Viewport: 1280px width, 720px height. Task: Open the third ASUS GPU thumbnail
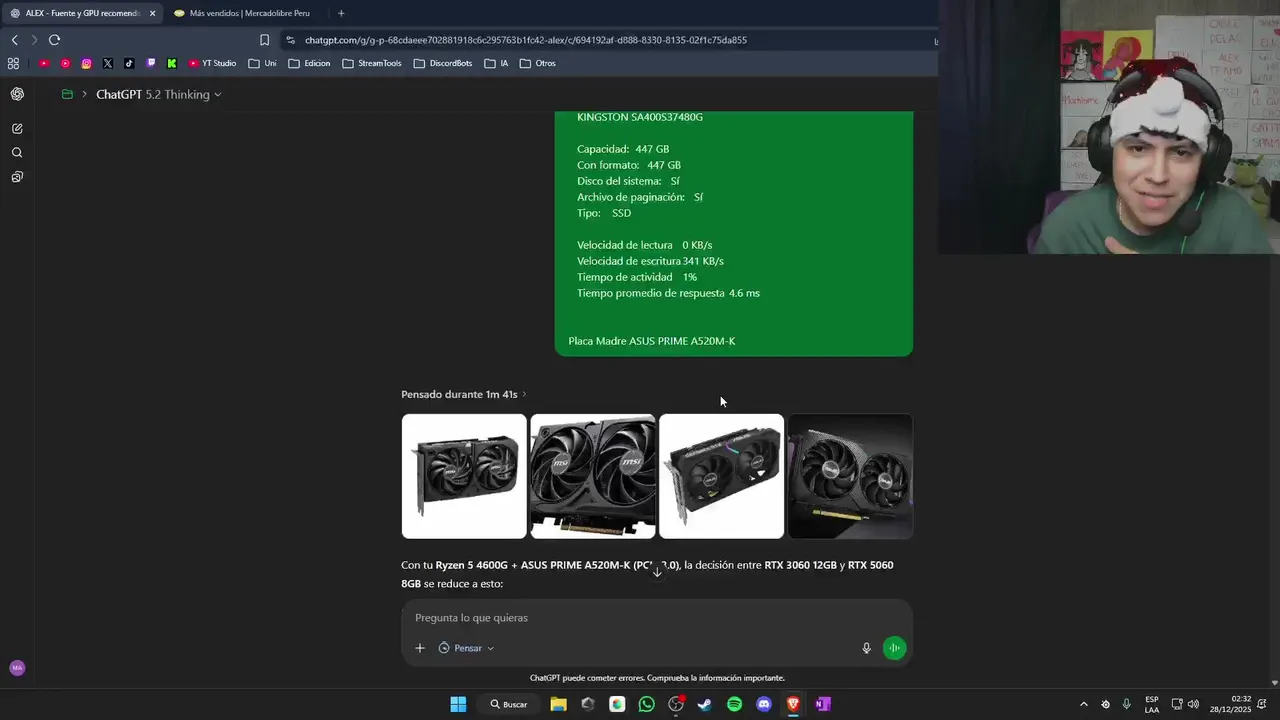coord(721,476)
